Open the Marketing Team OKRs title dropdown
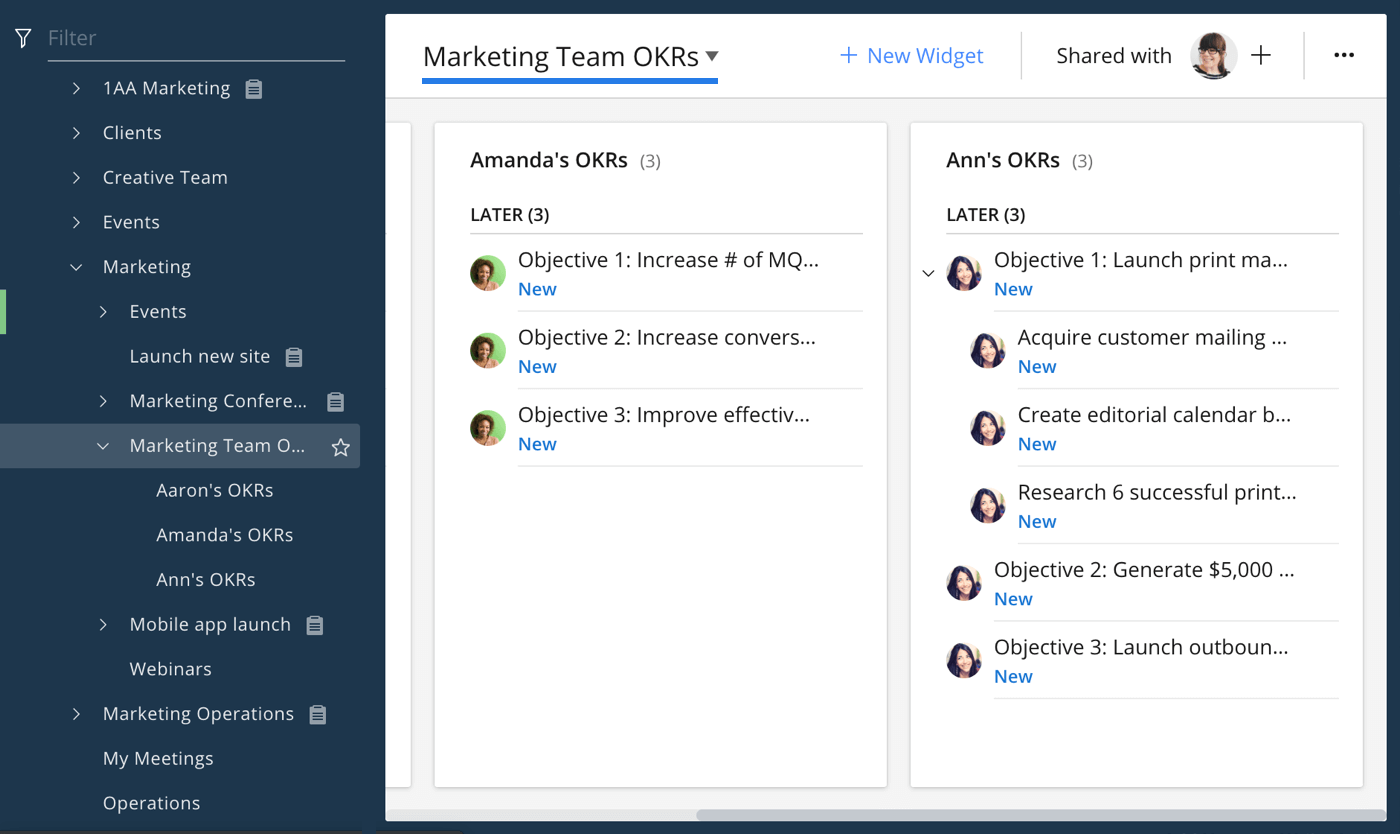The width and height of the screenshot is (1400, 834). pos(711,57)
